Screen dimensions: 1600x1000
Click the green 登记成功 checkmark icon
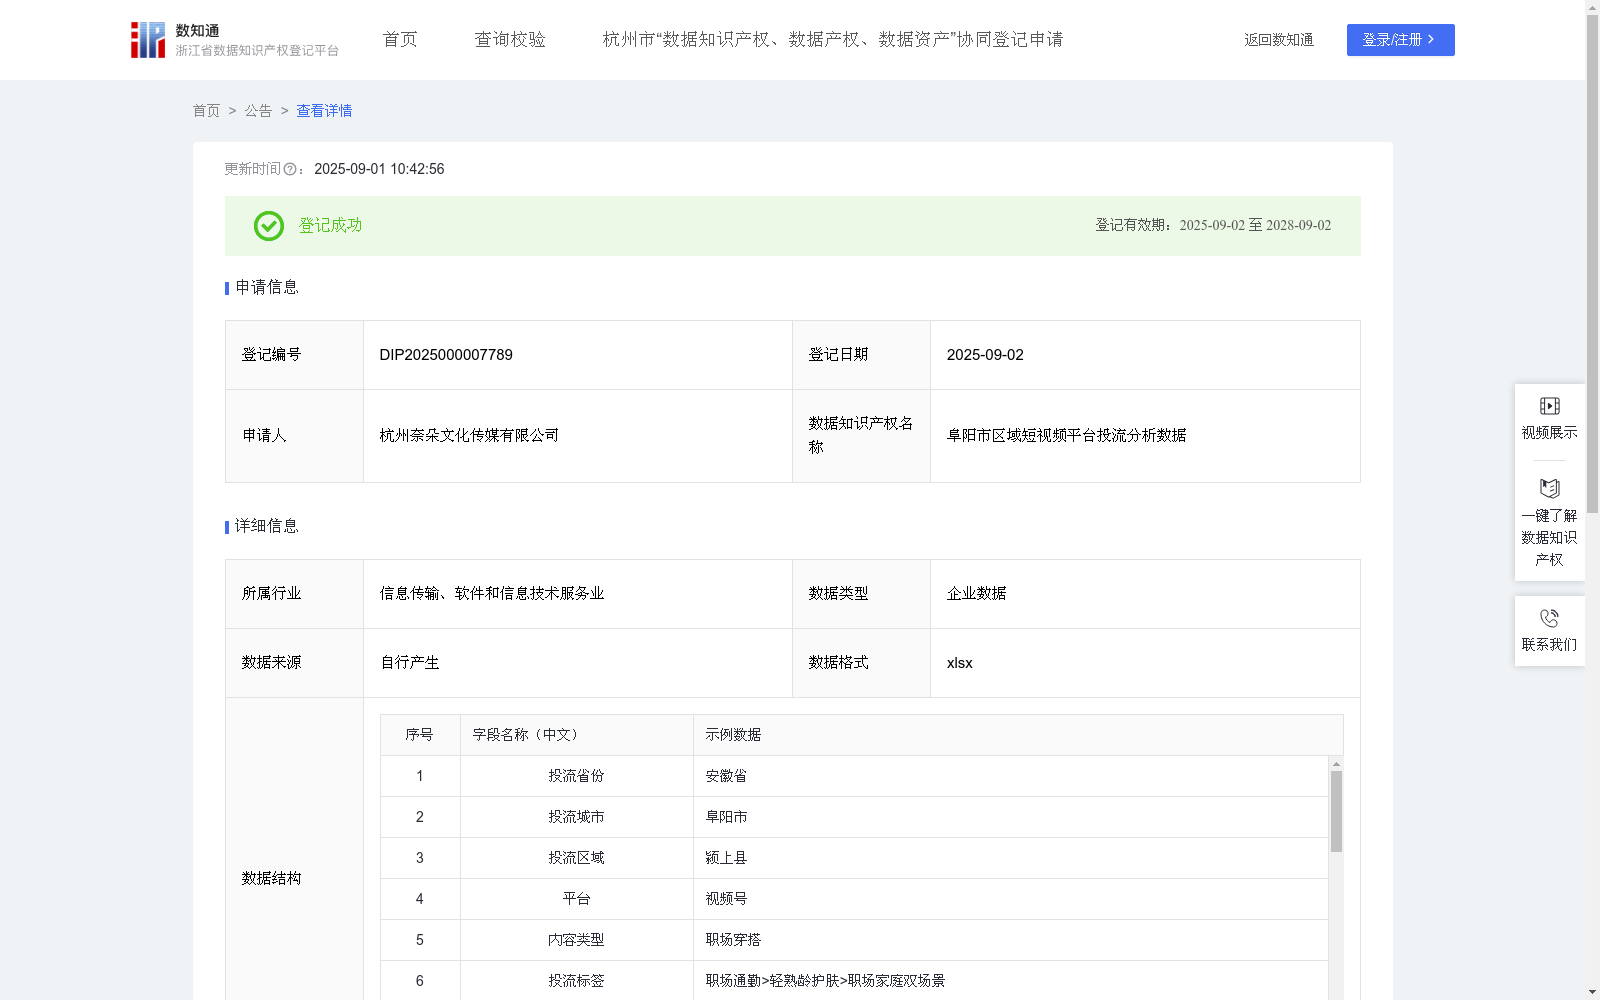[x=268, y=226]
